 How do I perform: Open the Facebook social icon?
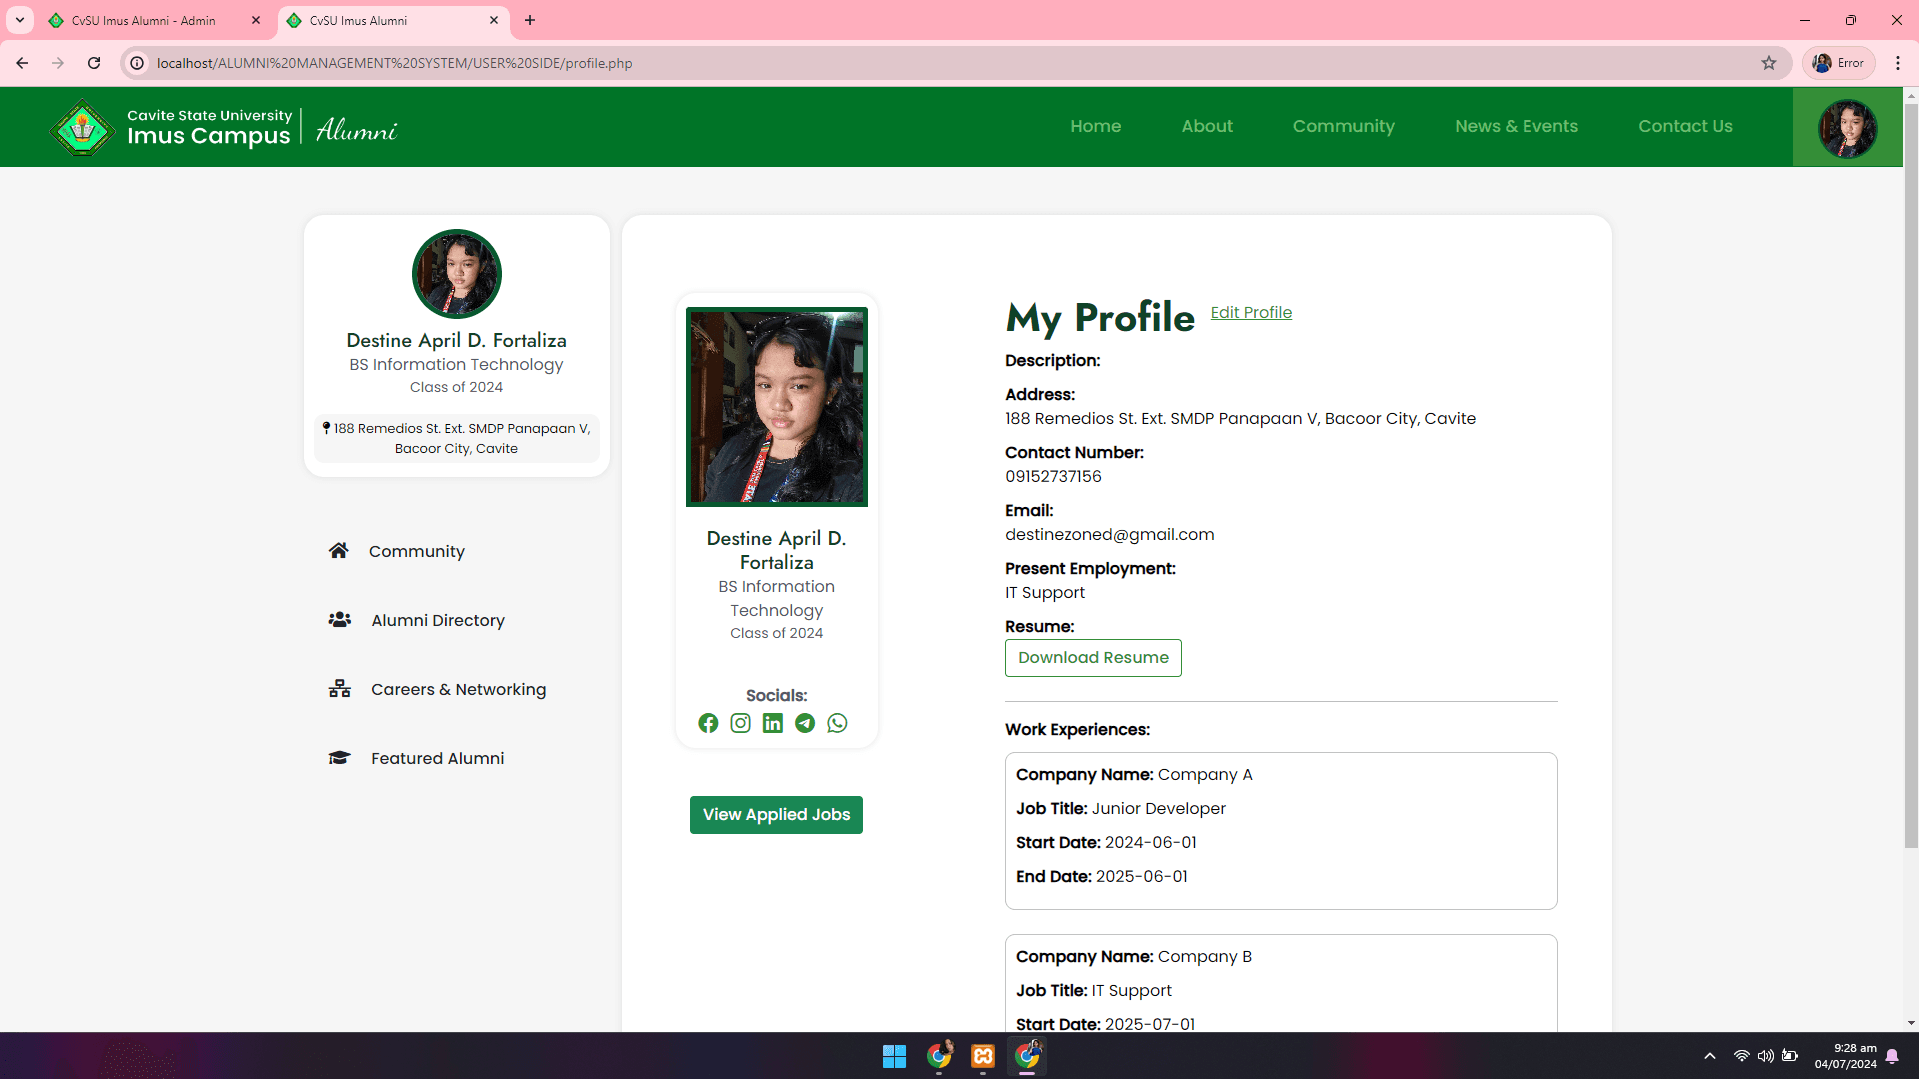pos(708,722)
